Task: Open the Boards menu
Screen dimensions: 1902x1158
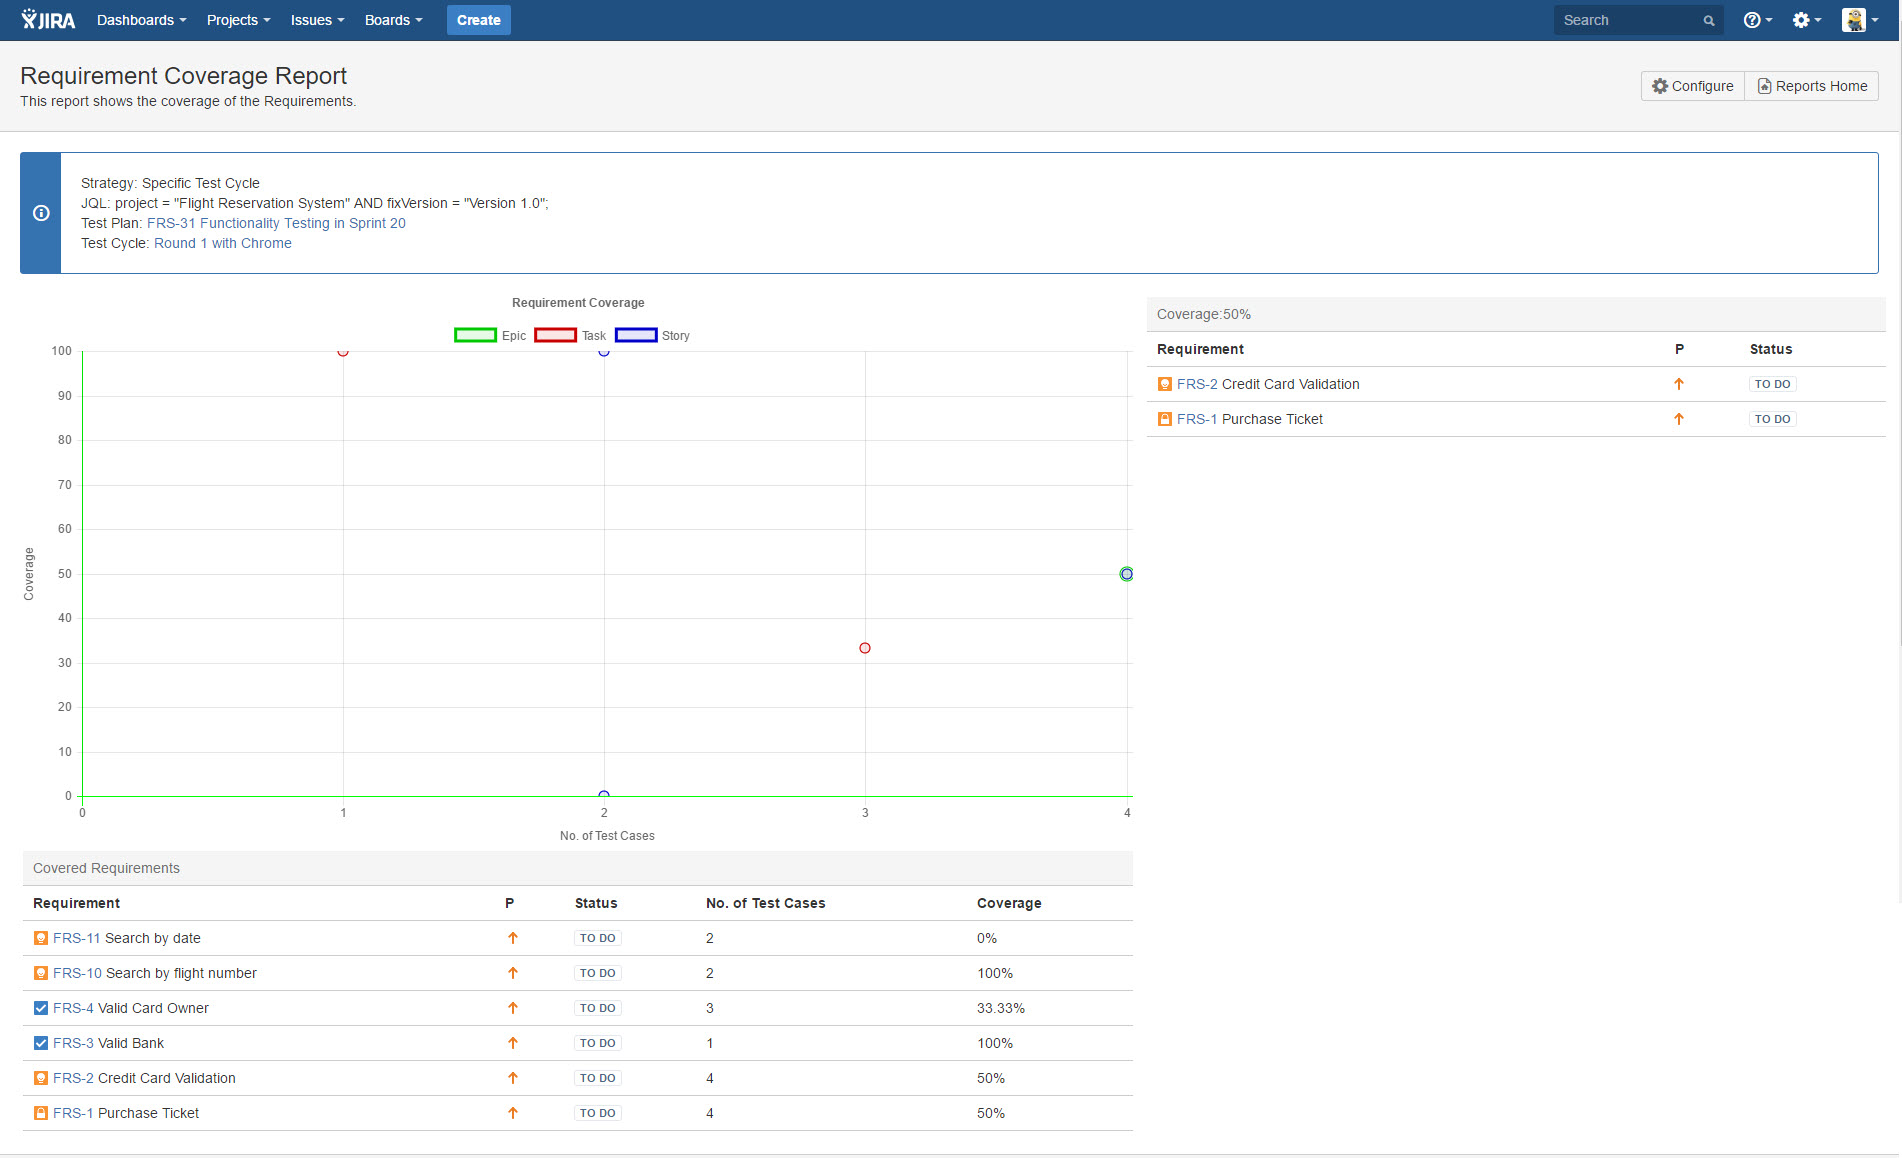Action: (393, 20)
